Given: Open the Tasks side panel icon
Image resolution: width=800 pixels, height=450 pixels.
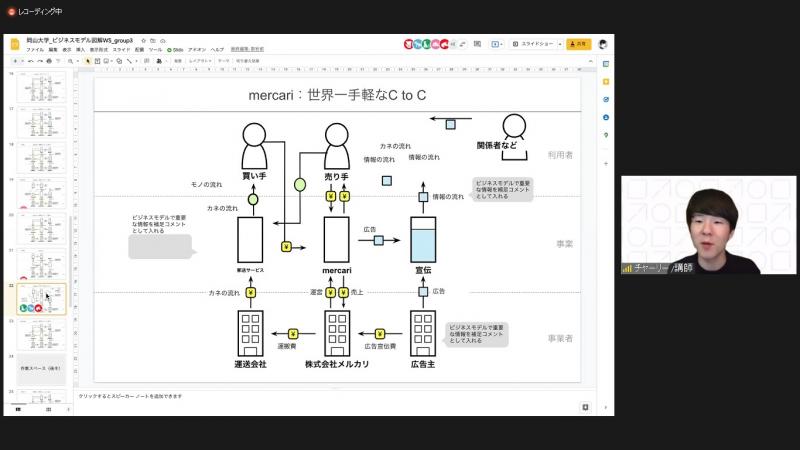Looking at the screenshot, I should click(x=606, y=99).
